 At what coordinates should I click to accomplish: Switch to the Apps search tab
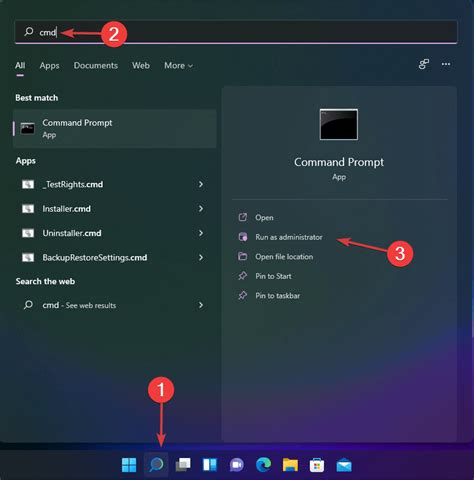[49, 66]
